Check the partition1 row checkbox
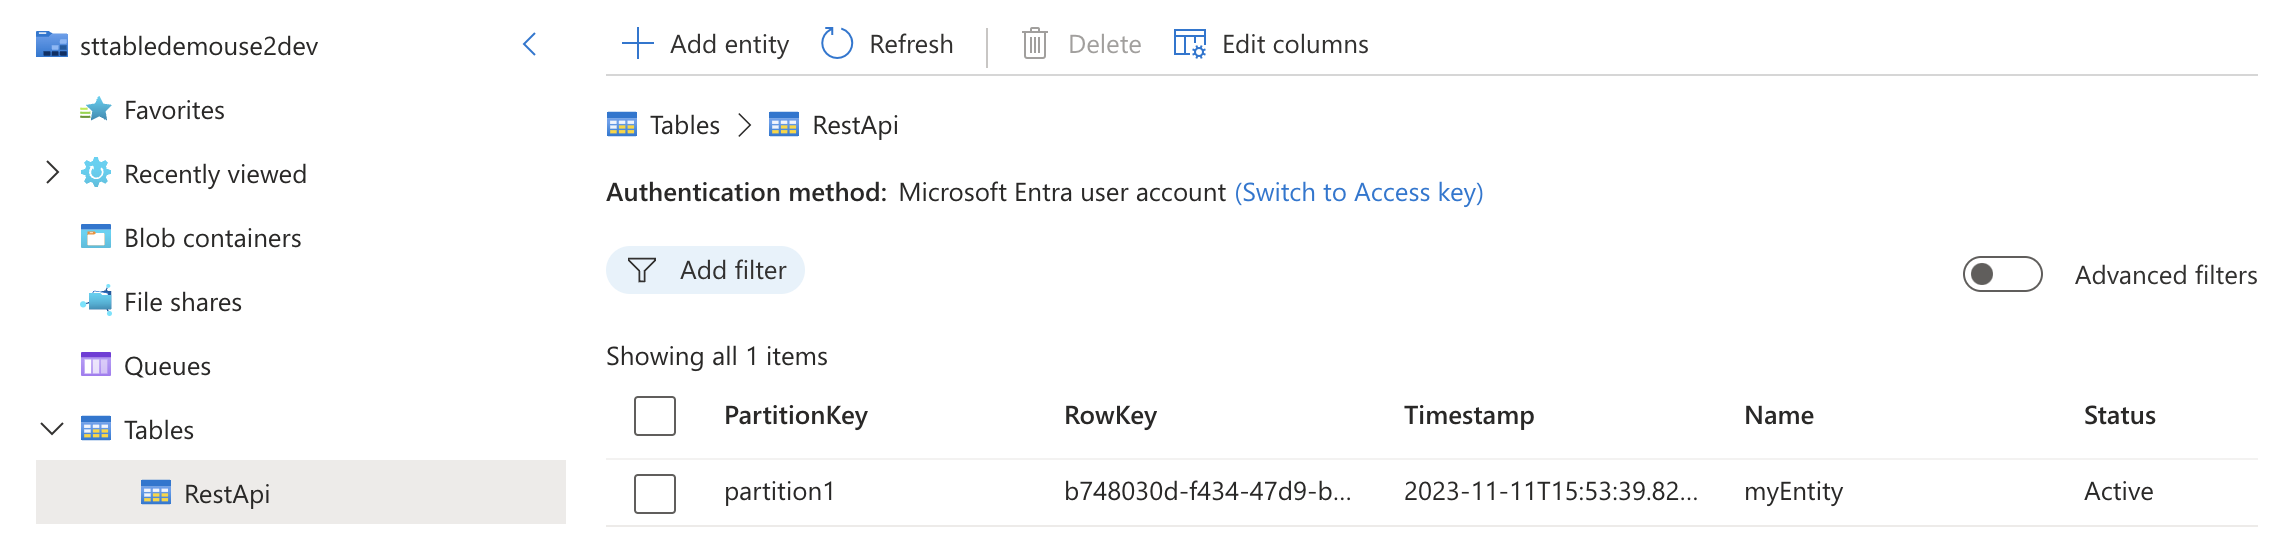Image resolution: width=2274 pixels, height=536 pixels. tap(655, 493)
